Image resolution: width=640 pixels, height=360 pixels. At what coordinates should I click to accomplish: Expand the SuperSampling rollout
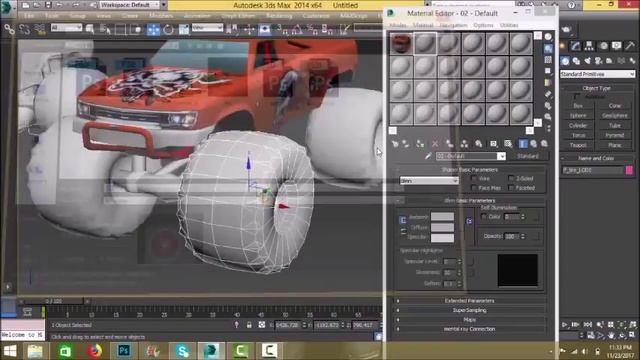coord(469,310)
